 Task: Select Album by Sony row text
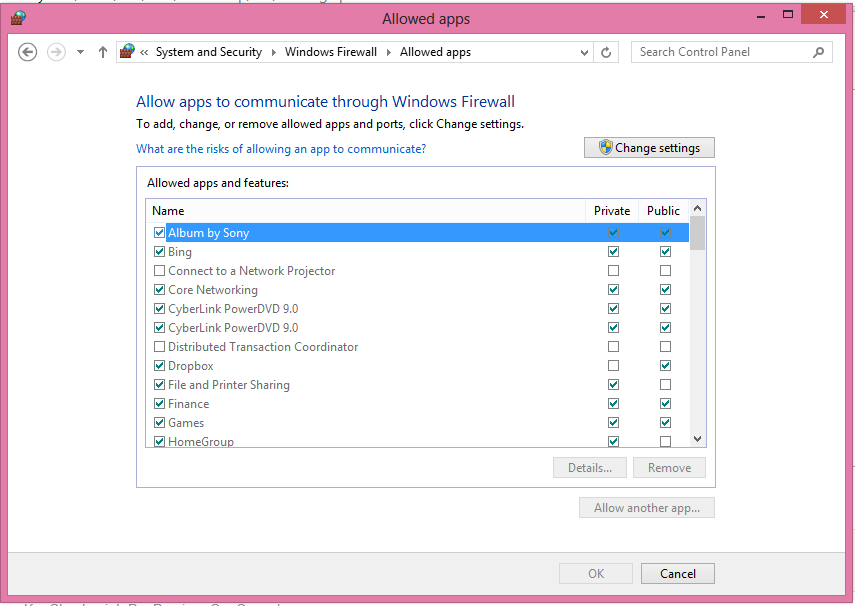208,233
